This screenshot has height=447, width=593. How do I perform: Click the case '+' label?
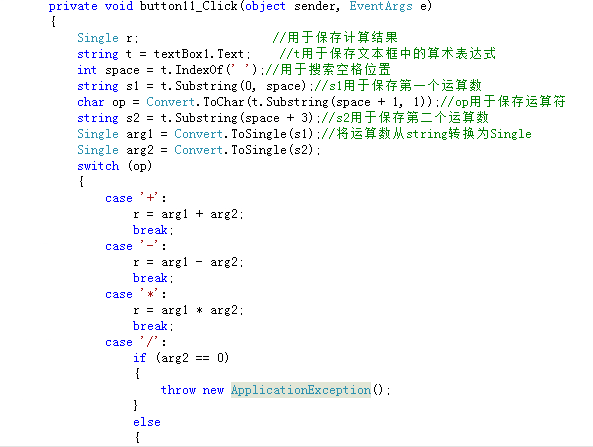(x=135, y=198)
